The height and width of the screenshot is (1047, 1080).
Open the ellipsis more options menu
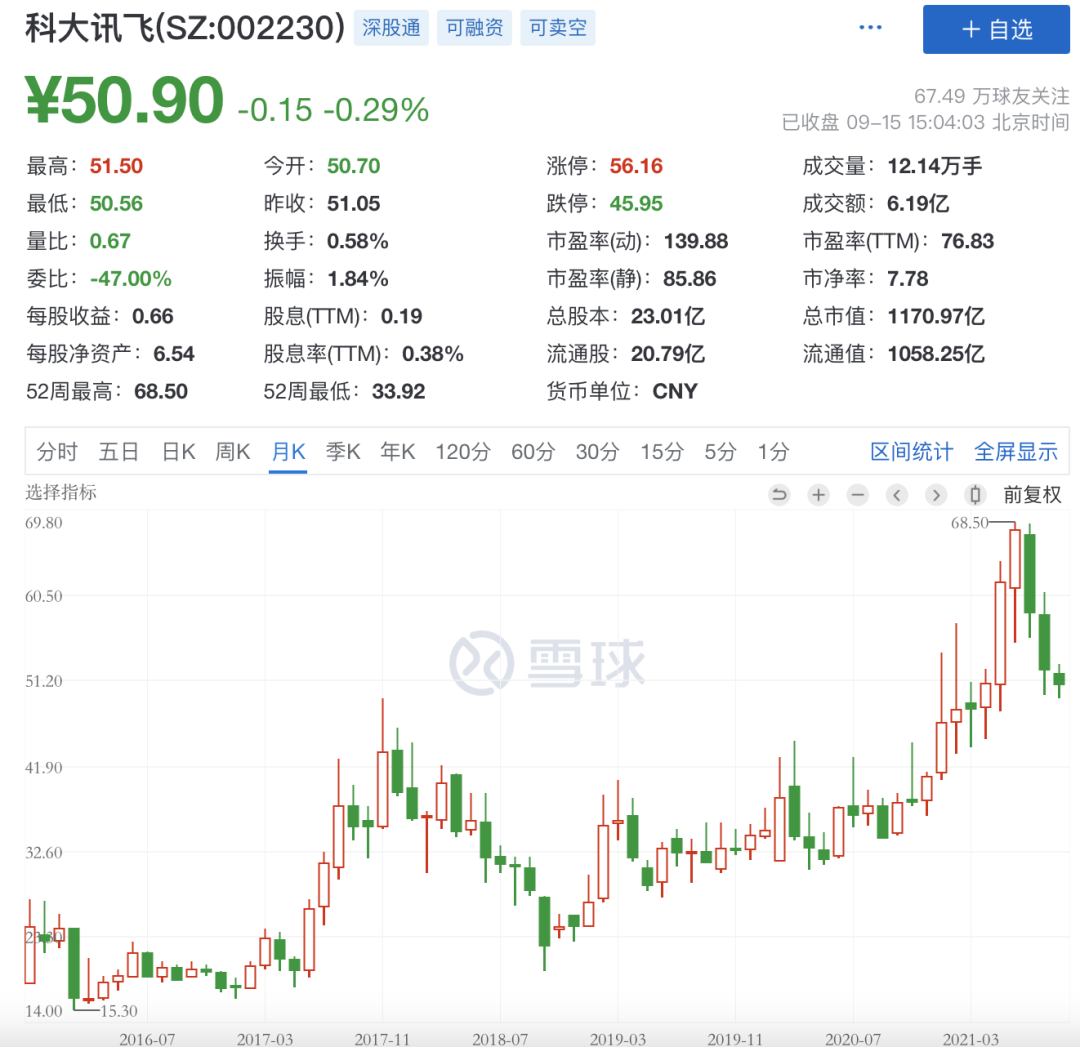coord(869,27)
